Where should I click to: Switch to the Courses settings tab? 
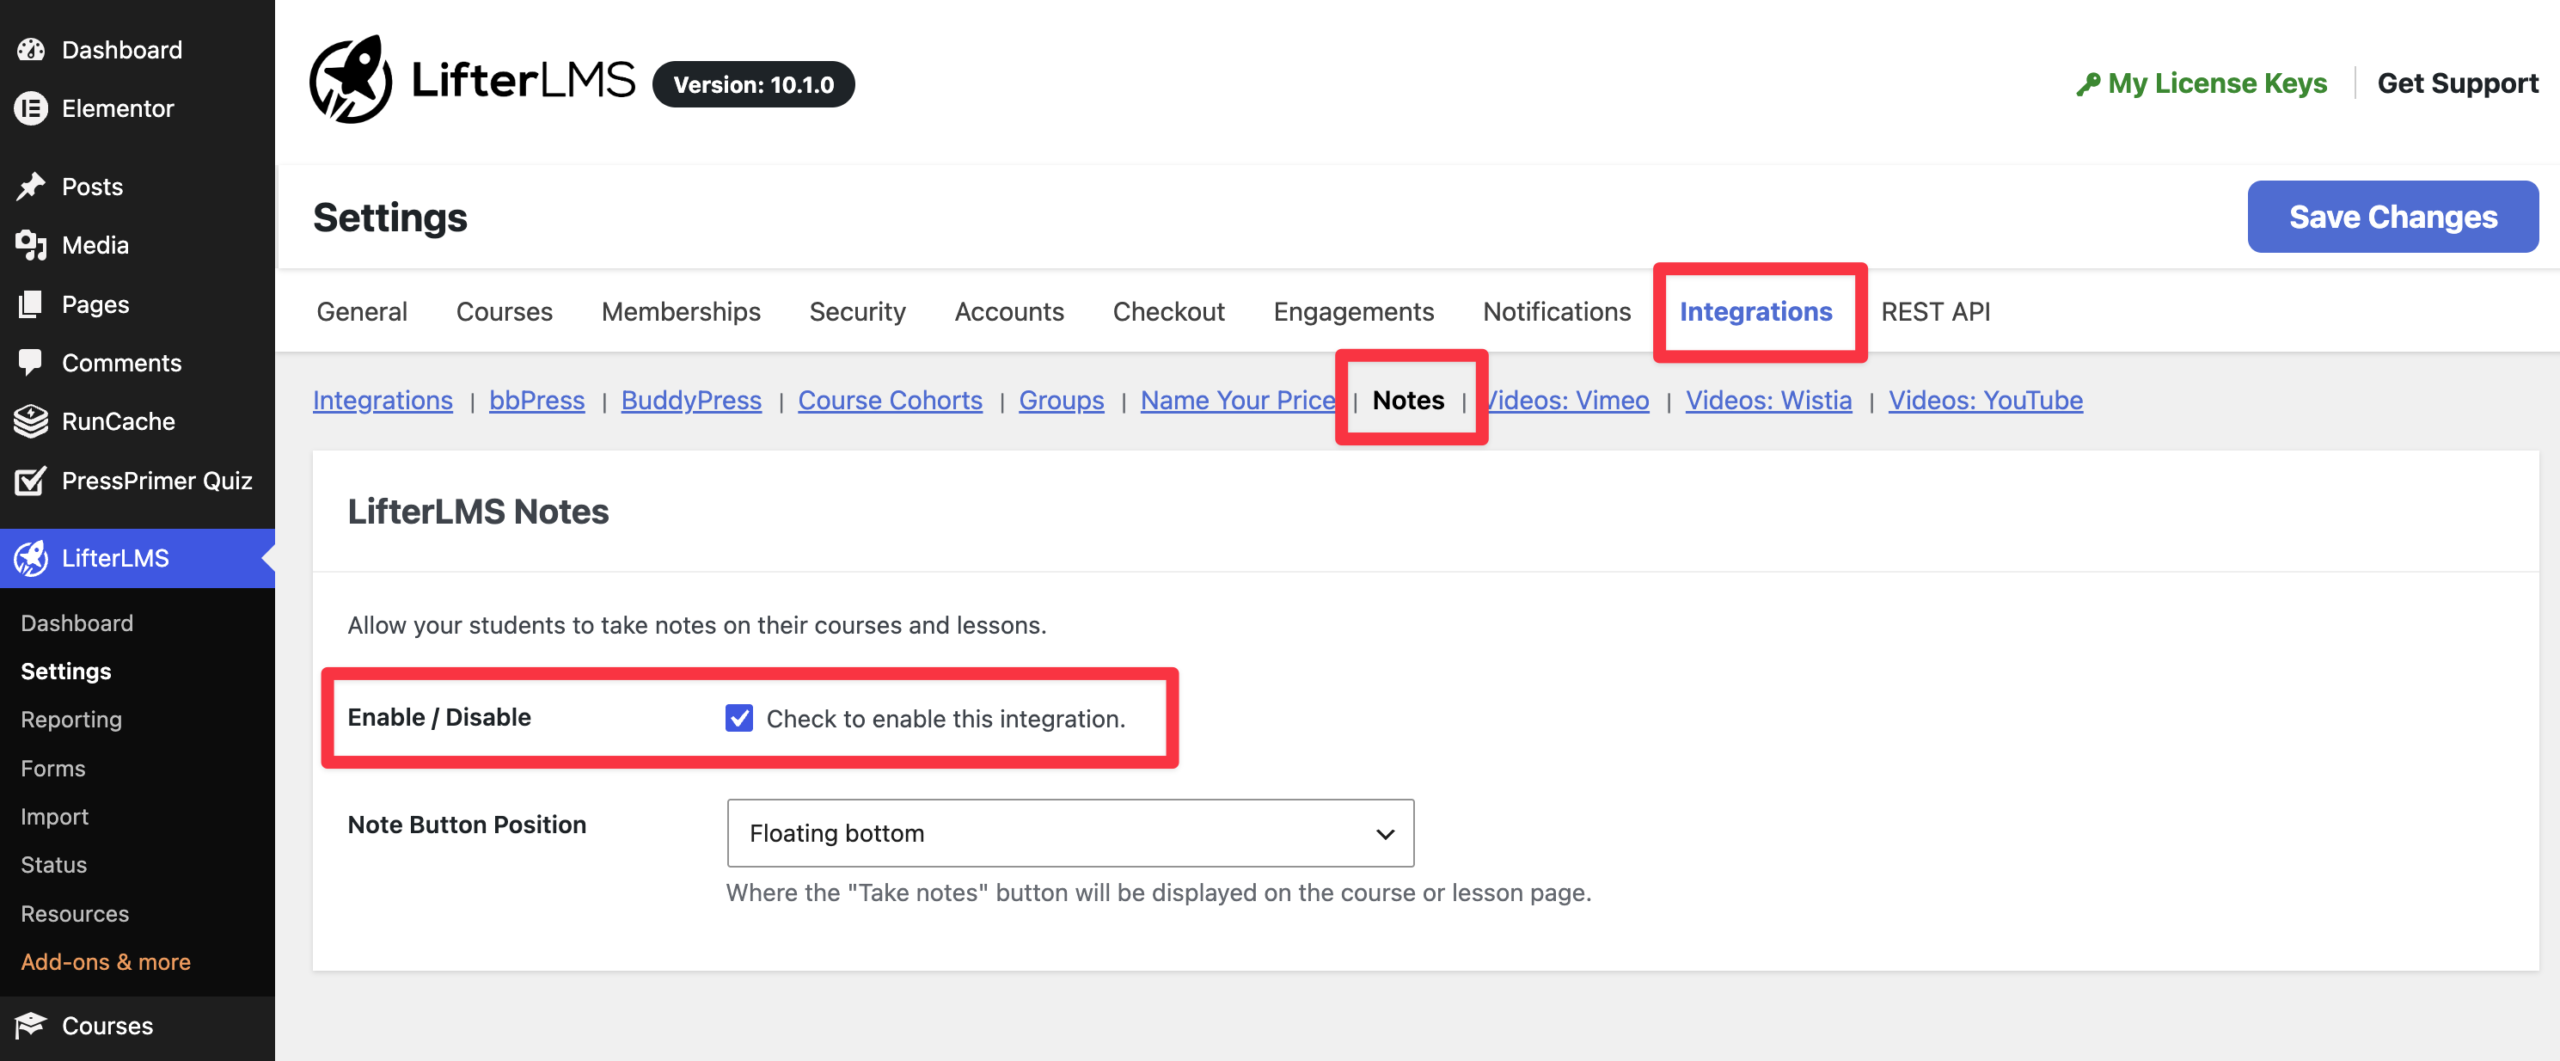504,311
